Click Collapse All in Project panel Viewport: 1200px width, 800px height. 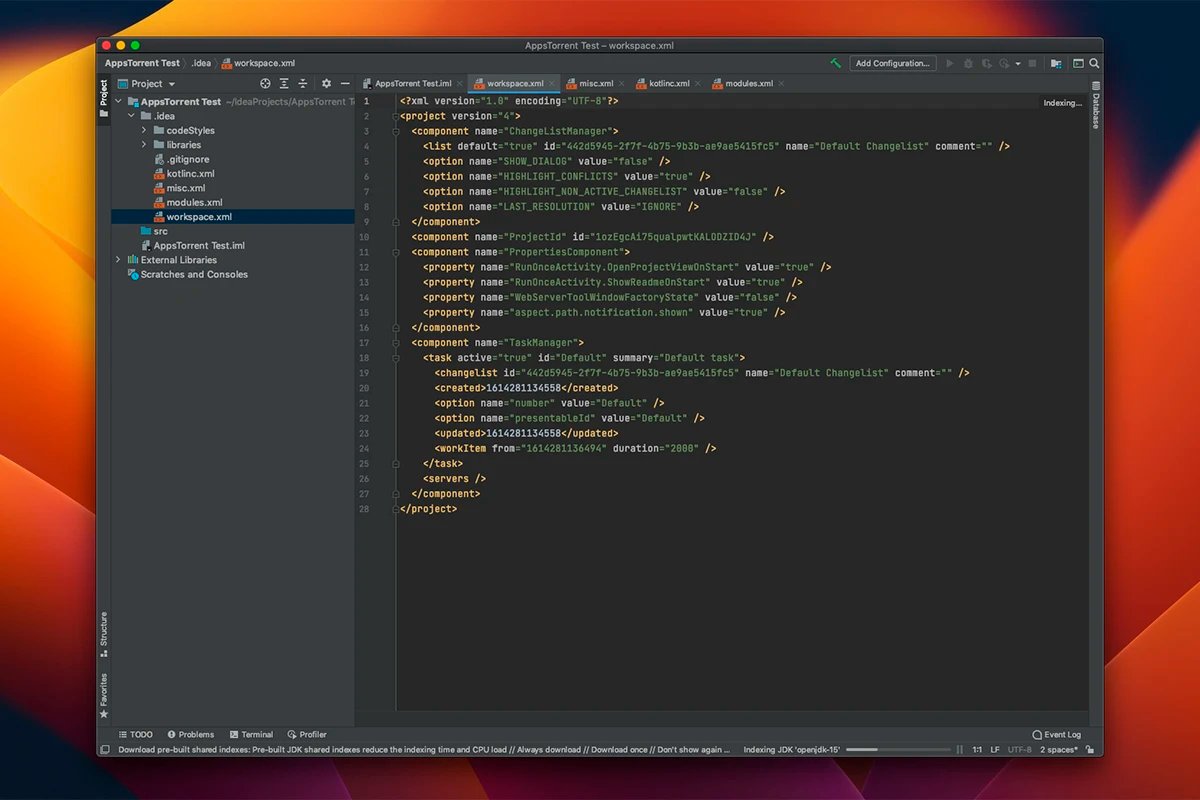click(x=303, y=84)
